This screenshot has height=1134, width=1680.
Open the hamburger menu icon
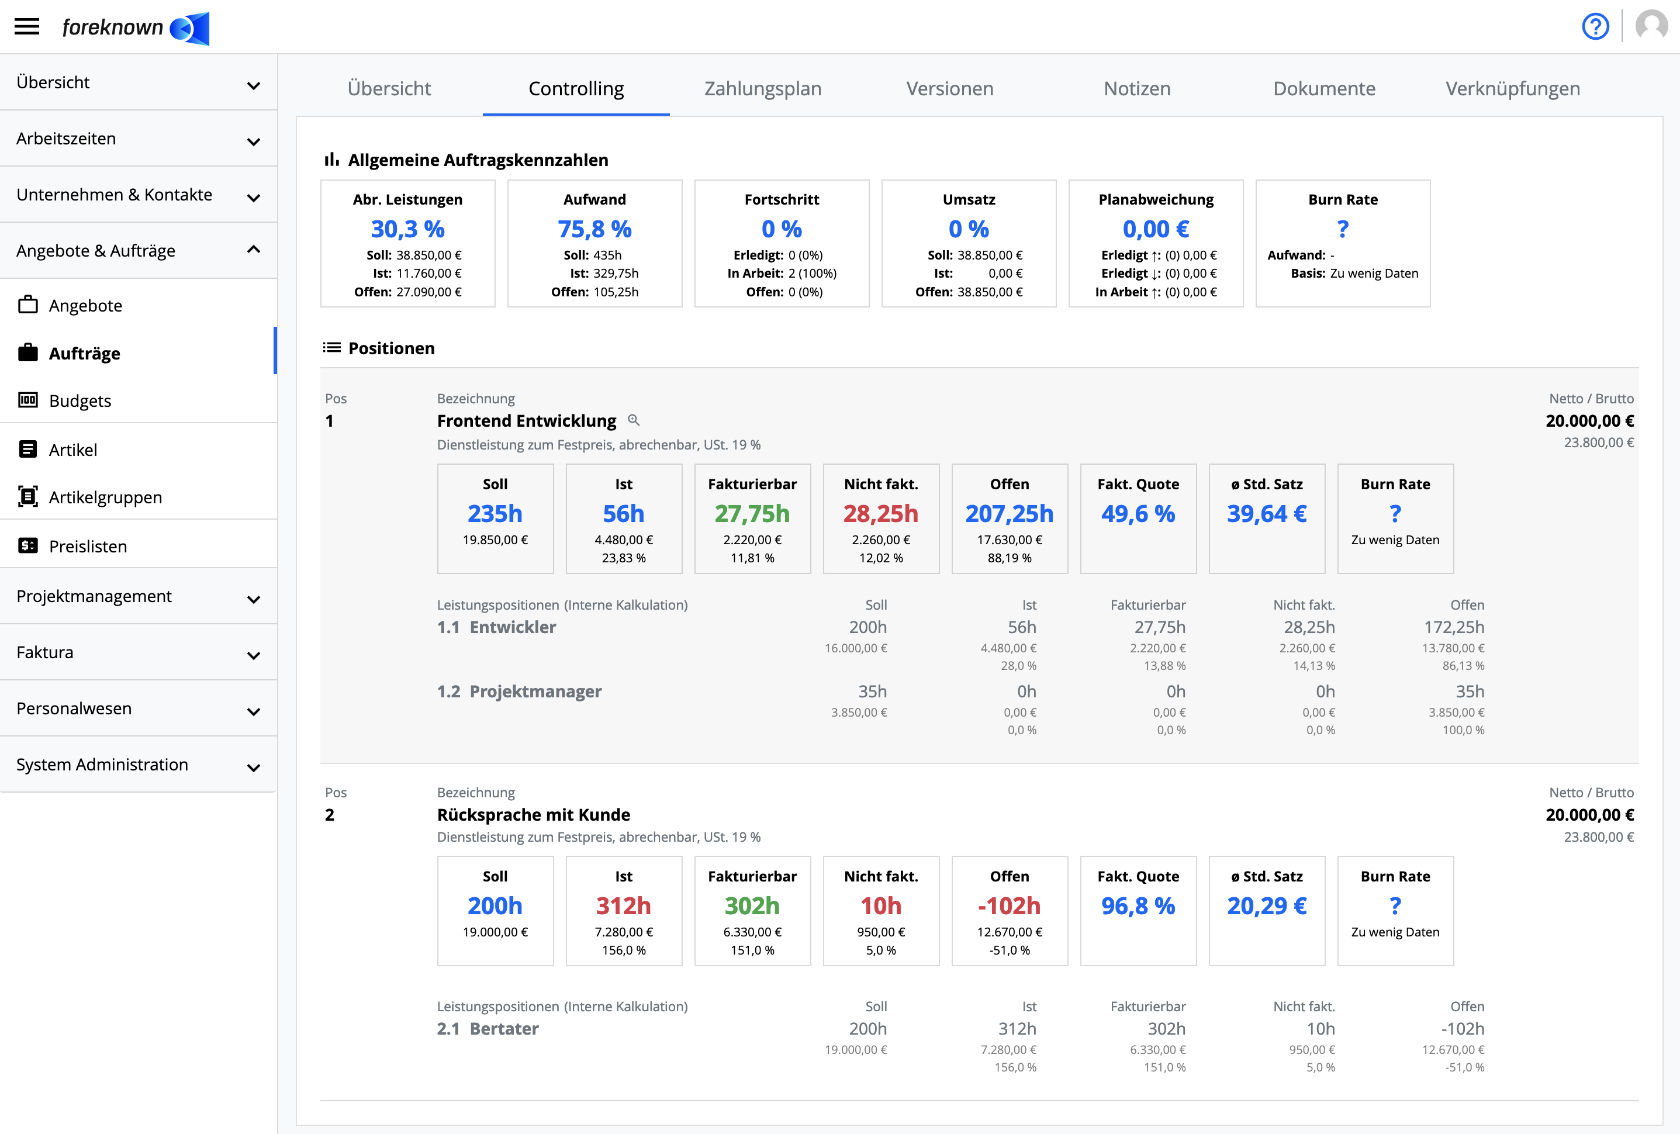point(27,27)
